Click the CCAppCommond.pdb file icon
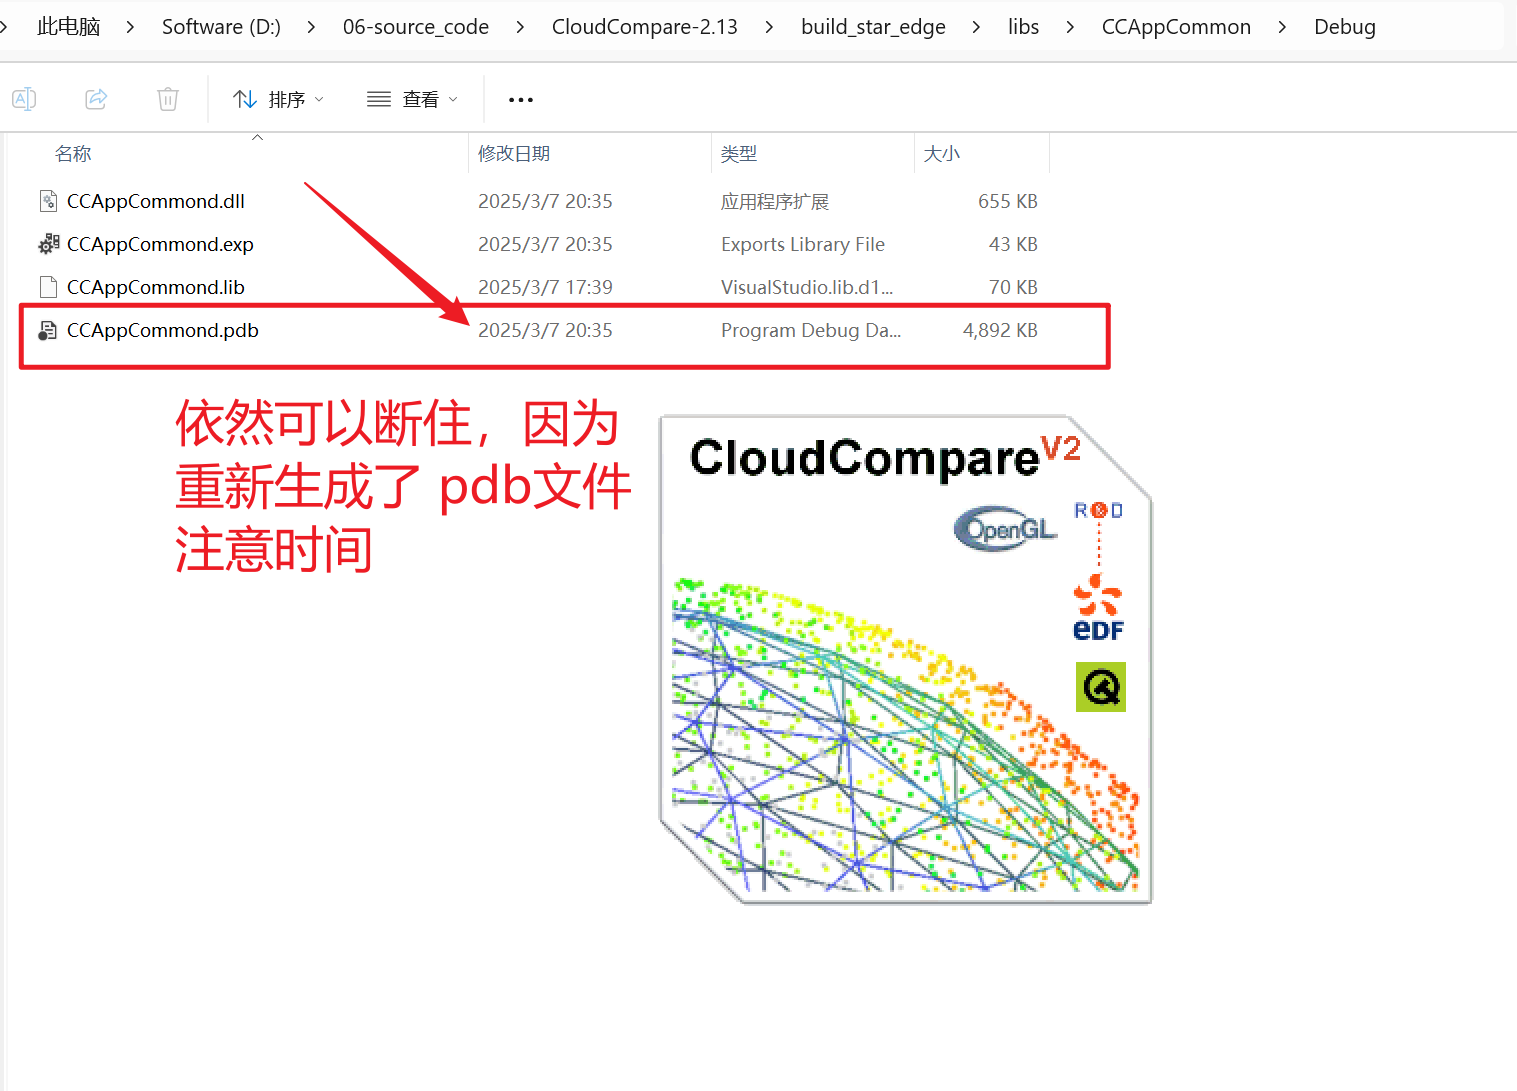 (48, 330)
